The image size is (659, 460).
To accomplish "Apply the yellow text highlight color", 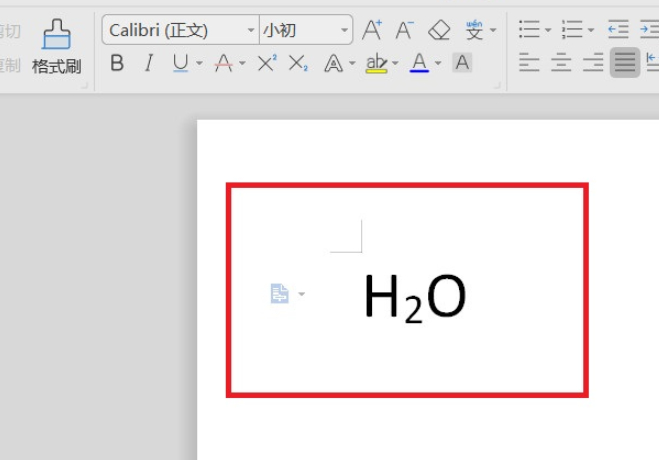I will pyautogui.click(x=376, y=63).
